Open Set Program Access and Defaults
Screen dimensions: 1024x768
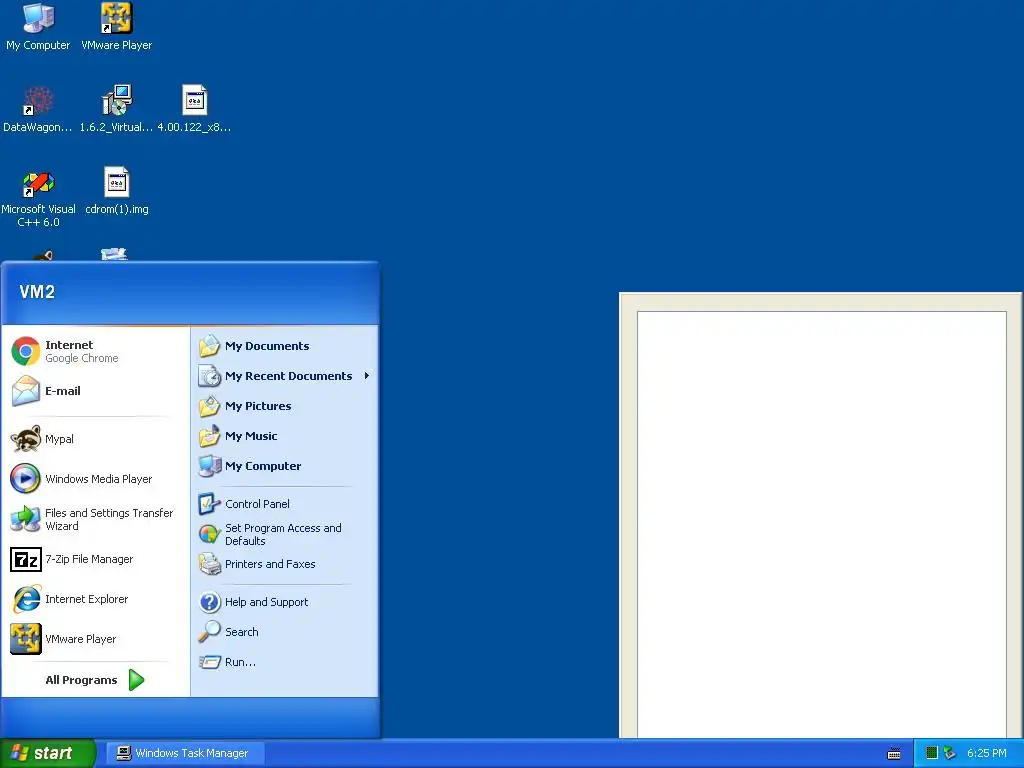(x=284, y=534)
